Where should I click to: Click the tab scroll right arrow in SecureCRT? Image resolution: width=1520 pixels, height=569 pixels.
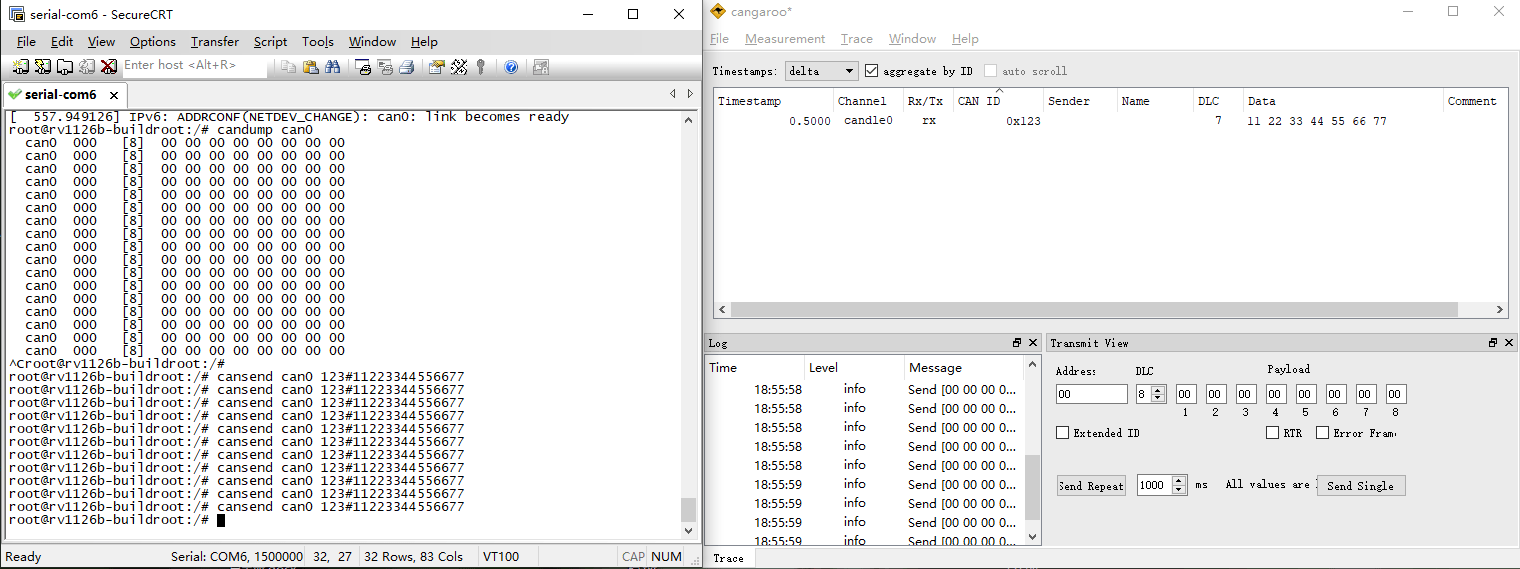tap(690, 94)
